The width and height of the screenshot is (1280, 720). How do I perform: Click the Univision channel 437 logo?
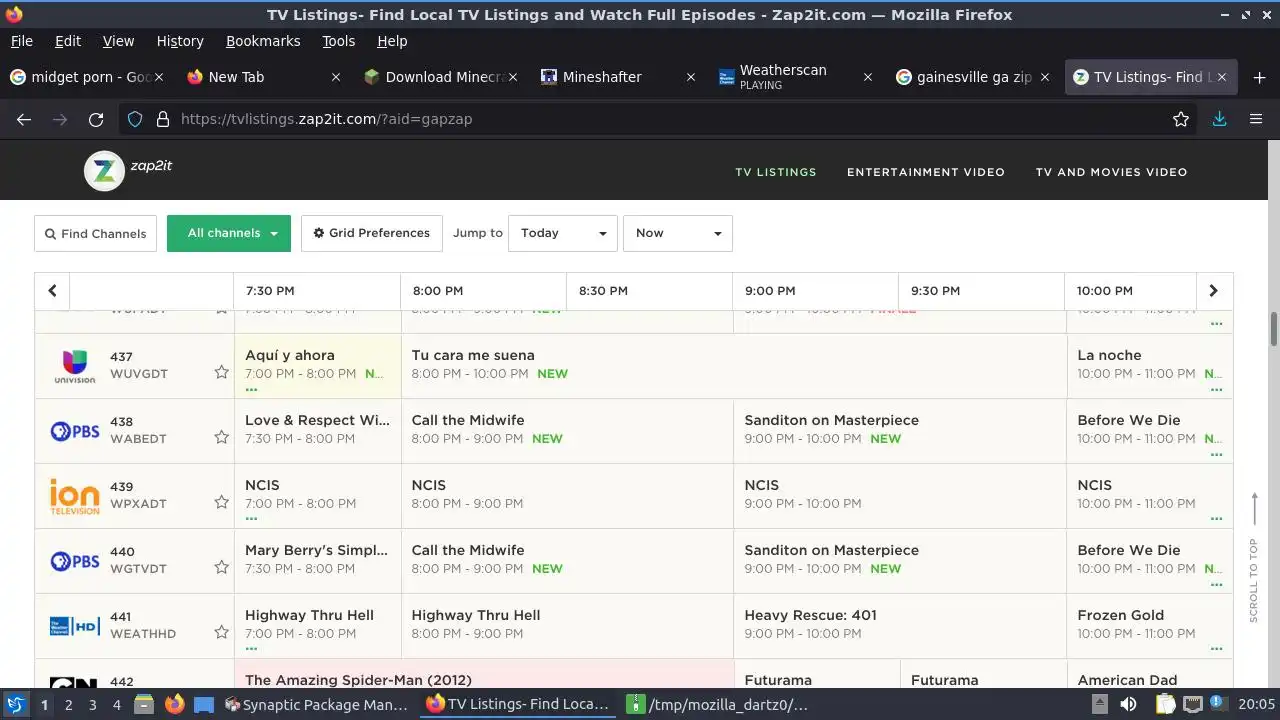75,366
